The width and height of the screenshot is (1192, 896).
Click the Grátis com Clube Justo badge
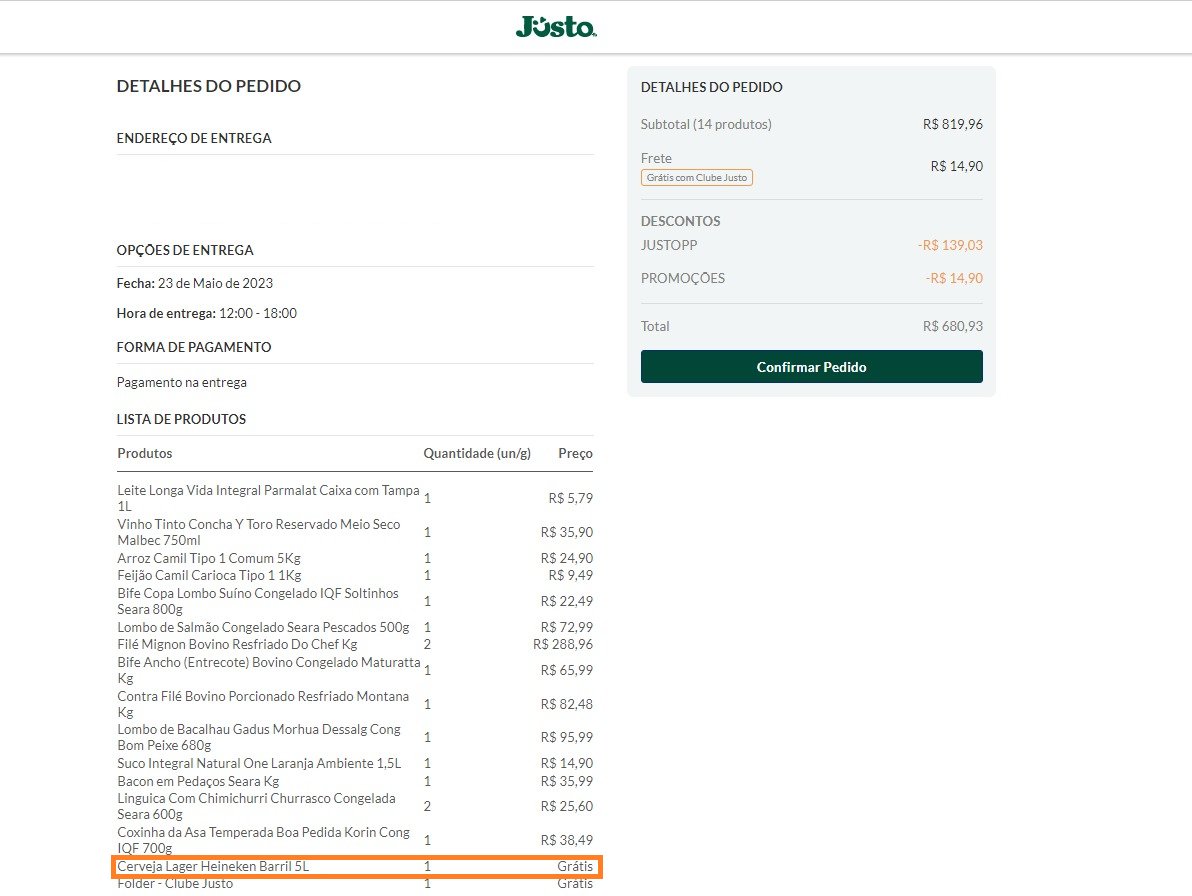[696, 178]
